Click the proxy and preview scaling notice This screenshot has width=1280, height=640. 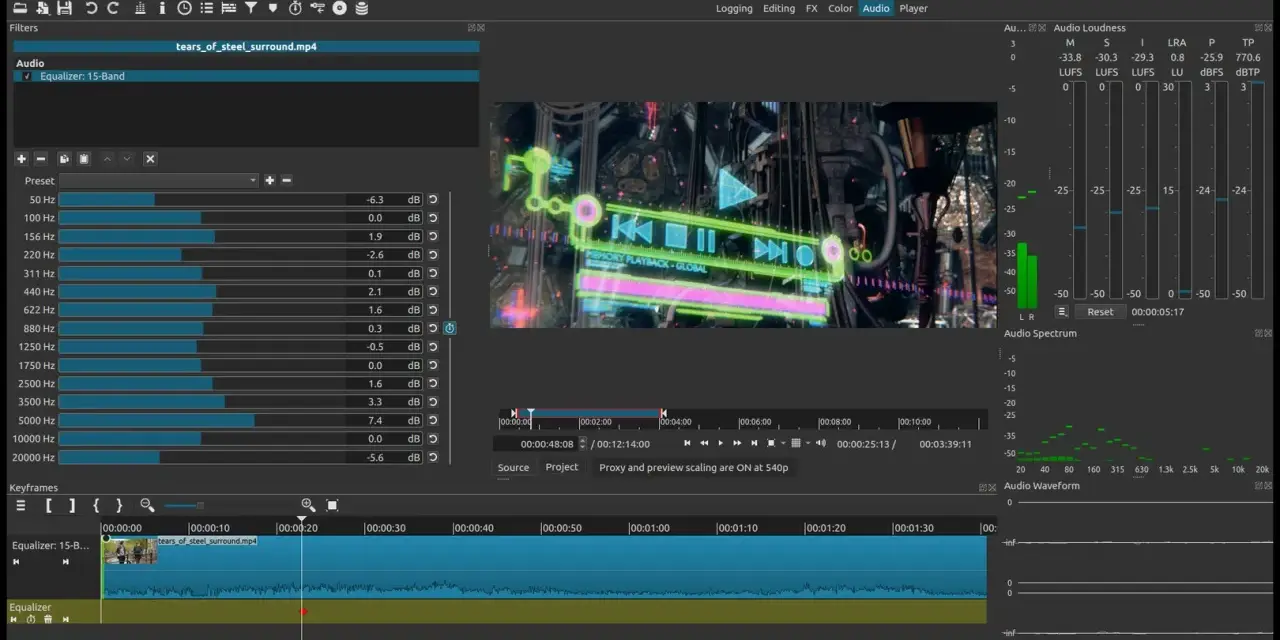tap(694, 467)
